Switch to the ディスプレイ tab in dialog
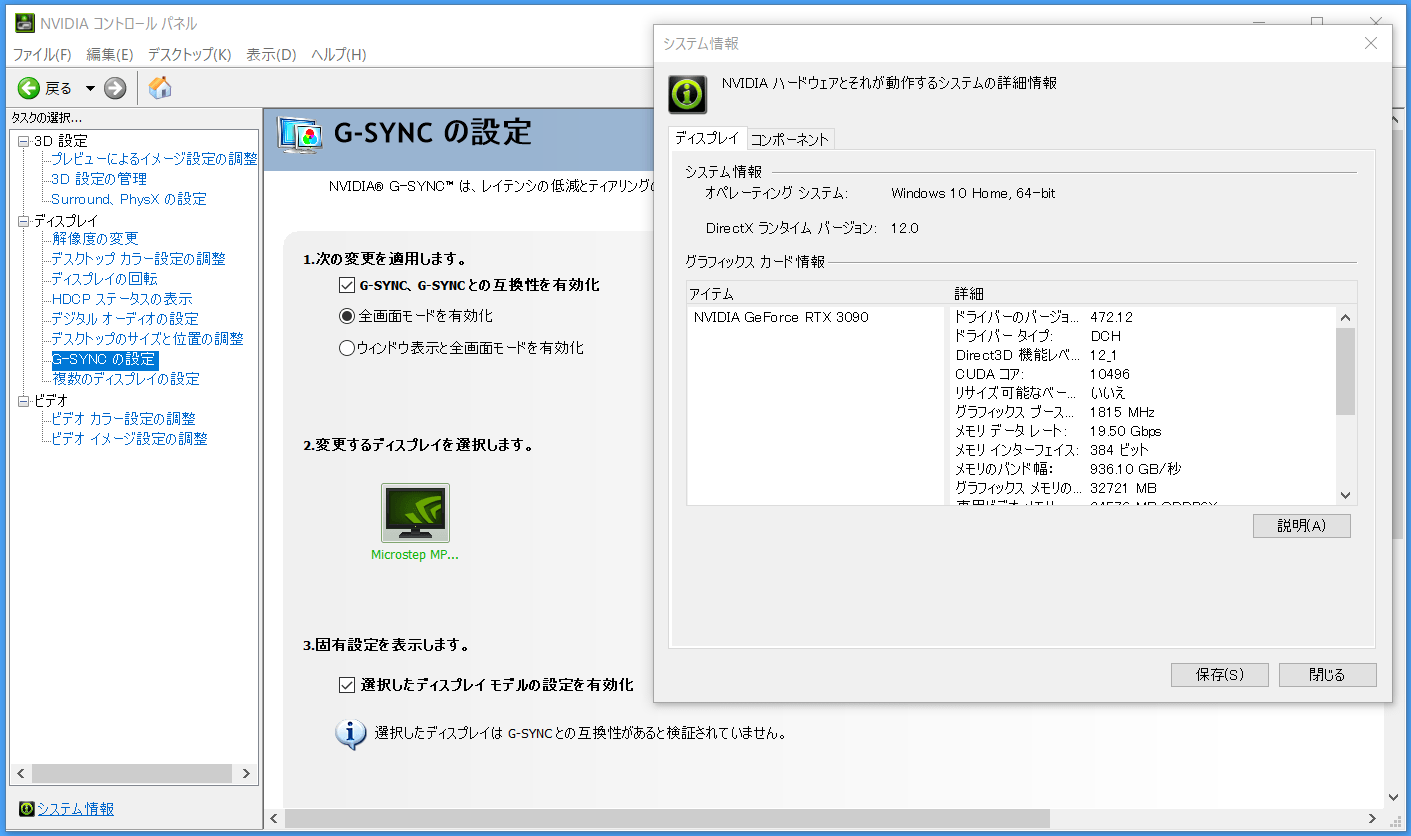The height and width of the screenshot is (836, 1411). point(707,138)
